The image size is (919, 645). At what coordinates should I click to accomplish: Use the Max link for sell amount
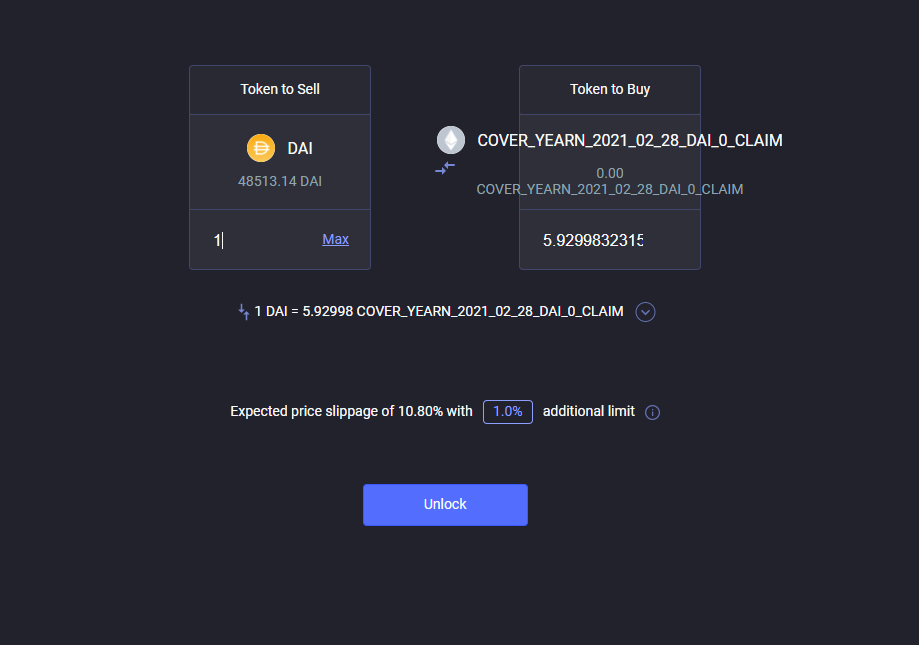click(x=335, y=239)
